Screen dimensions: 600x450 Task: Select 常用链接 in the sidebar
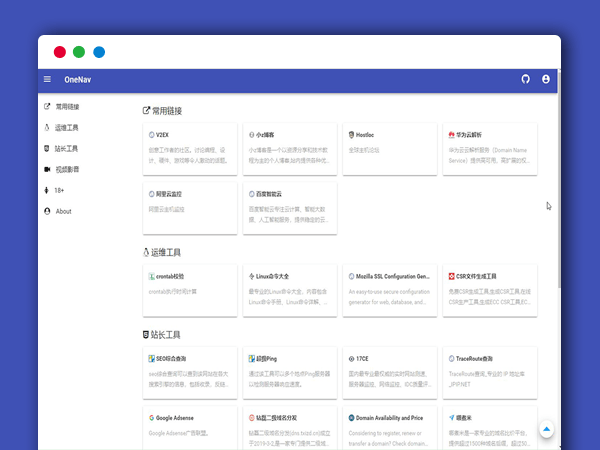[67, 106]
